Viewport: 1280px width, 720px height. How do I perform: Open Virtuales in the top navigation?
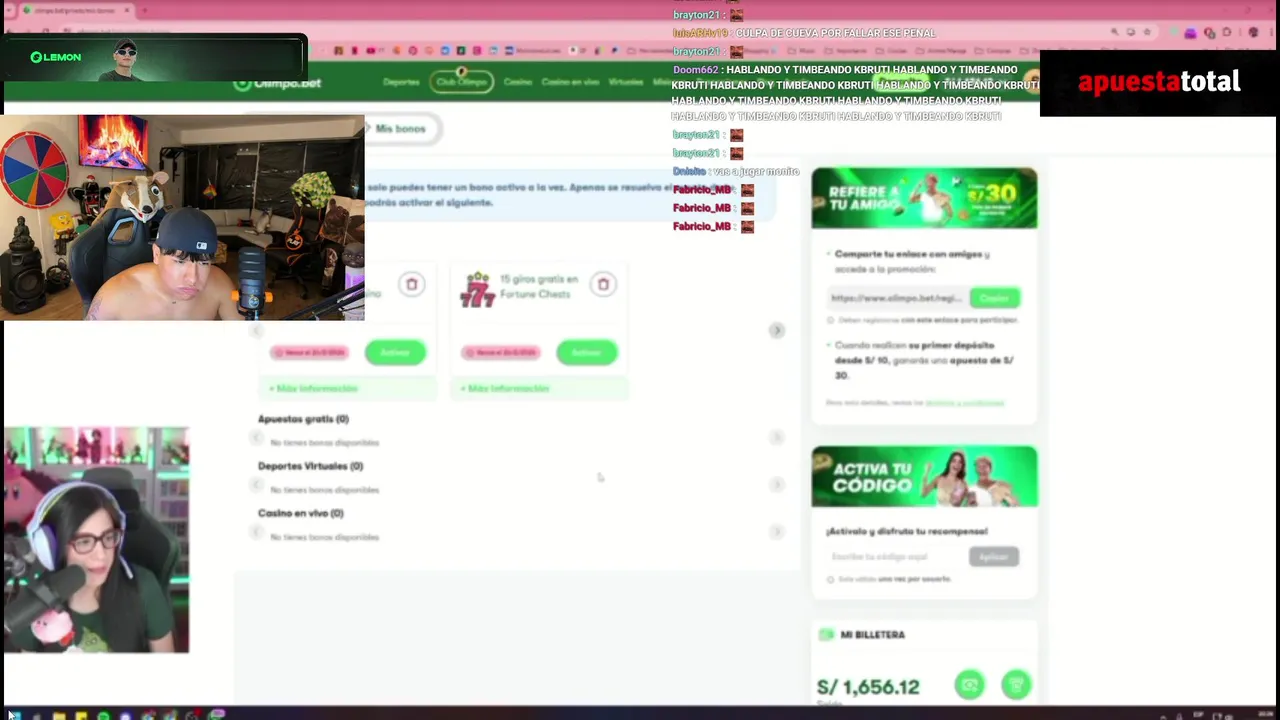(x=626, y=82)
